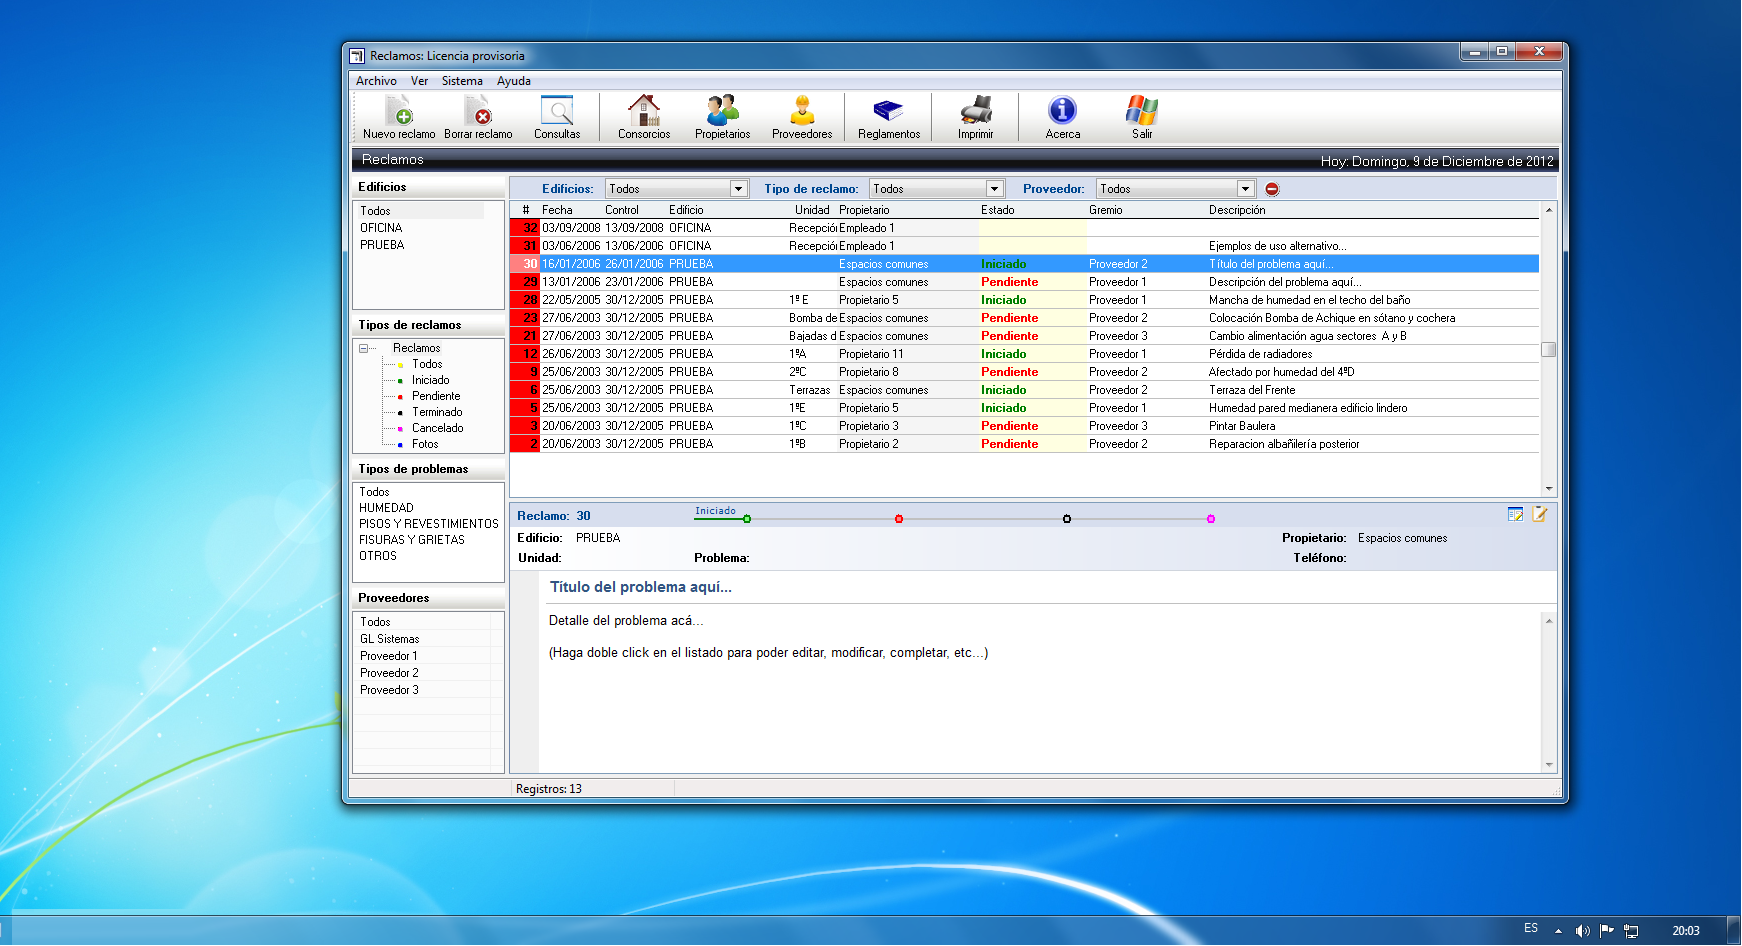Open the Consorcios house icon

click(x=644, y=110)
